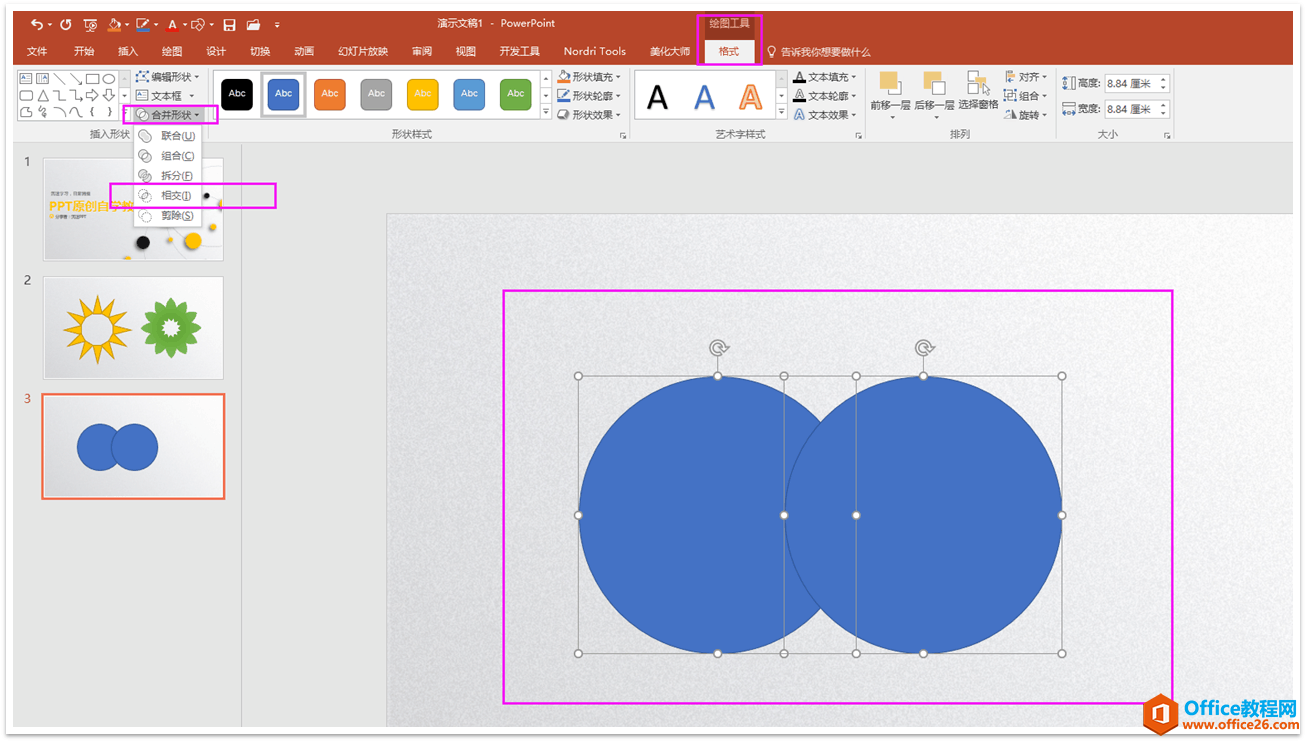Click the font color 'A' icon in quick access toolbar
The width and height of the screenshot is (1306, 742).
[x=171, y=24]
